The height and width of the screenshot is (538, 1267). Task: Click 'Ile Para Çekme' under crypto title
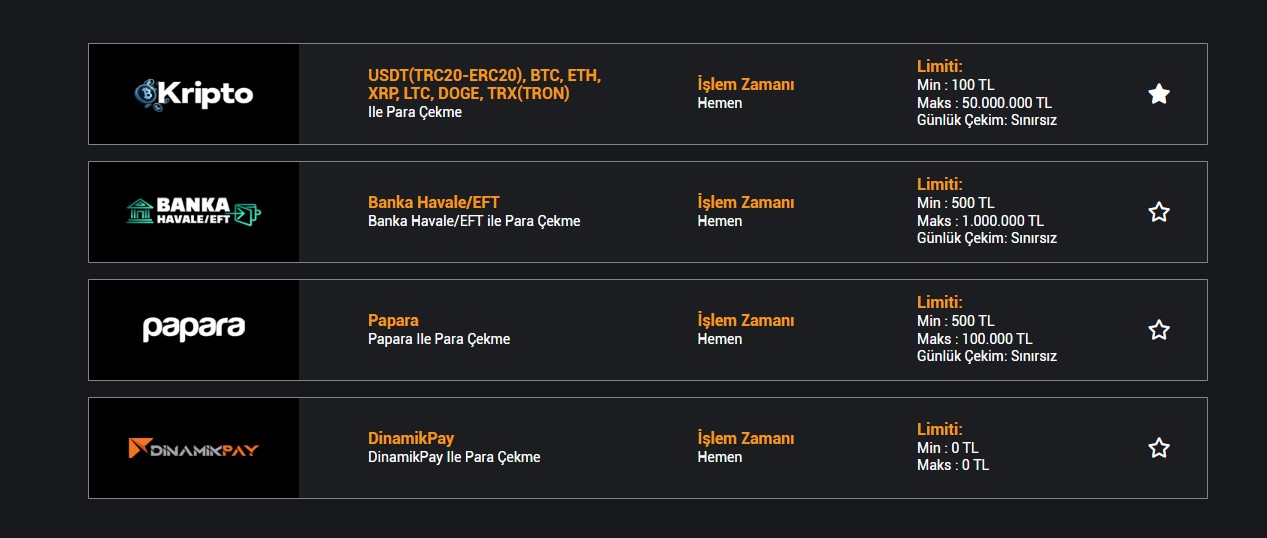click(415, 112)
